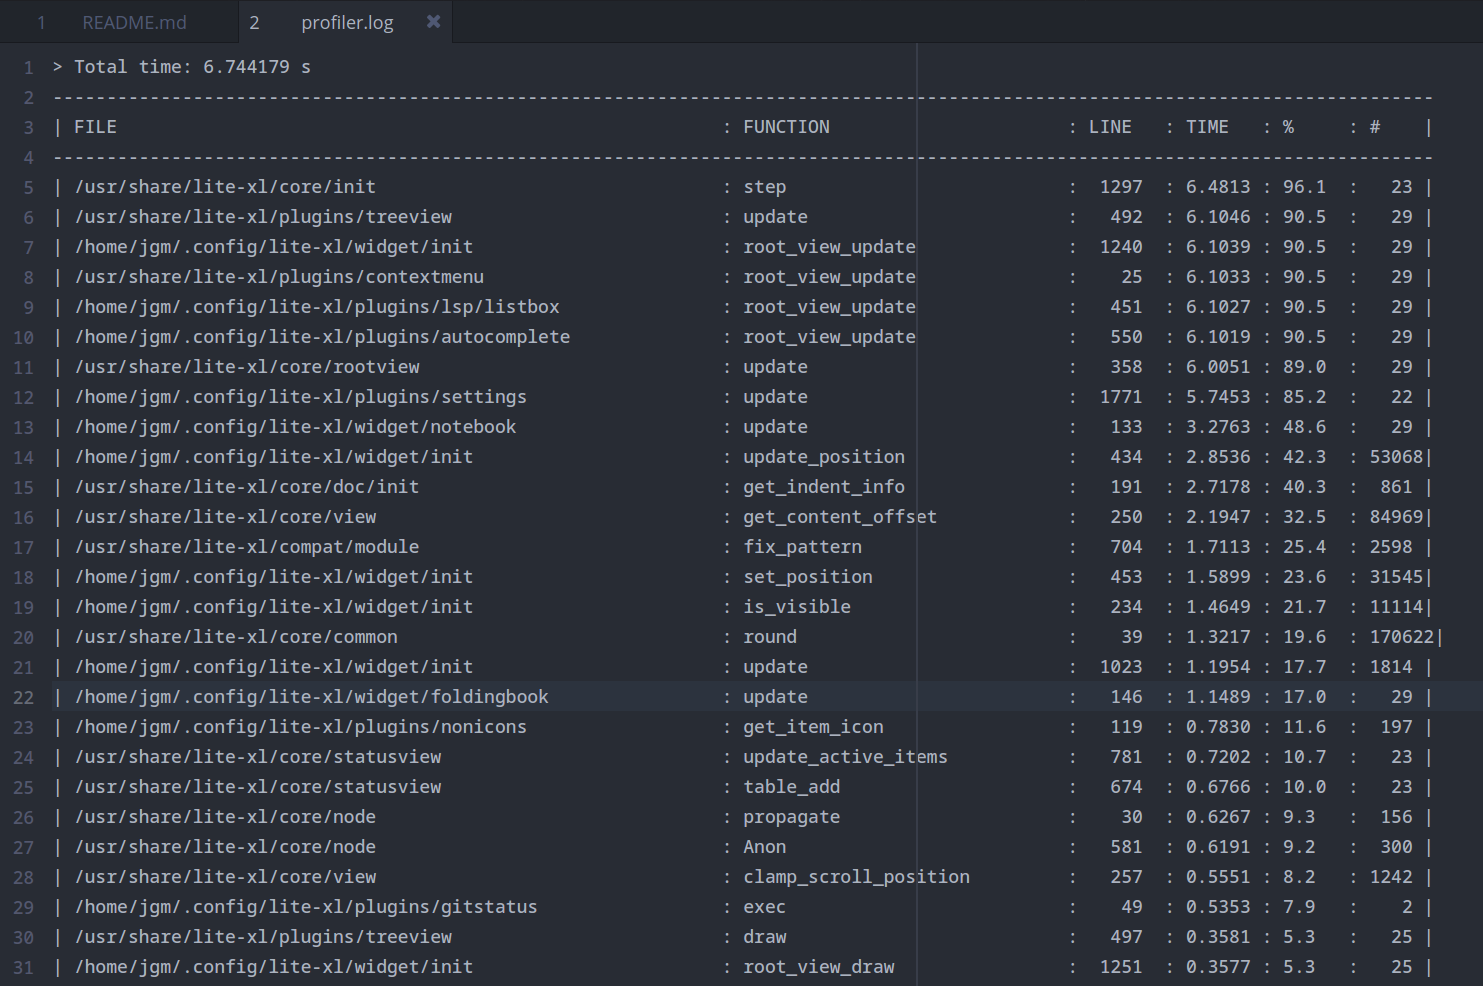Click the widget/notebook file path

click(x=295, y=427)
